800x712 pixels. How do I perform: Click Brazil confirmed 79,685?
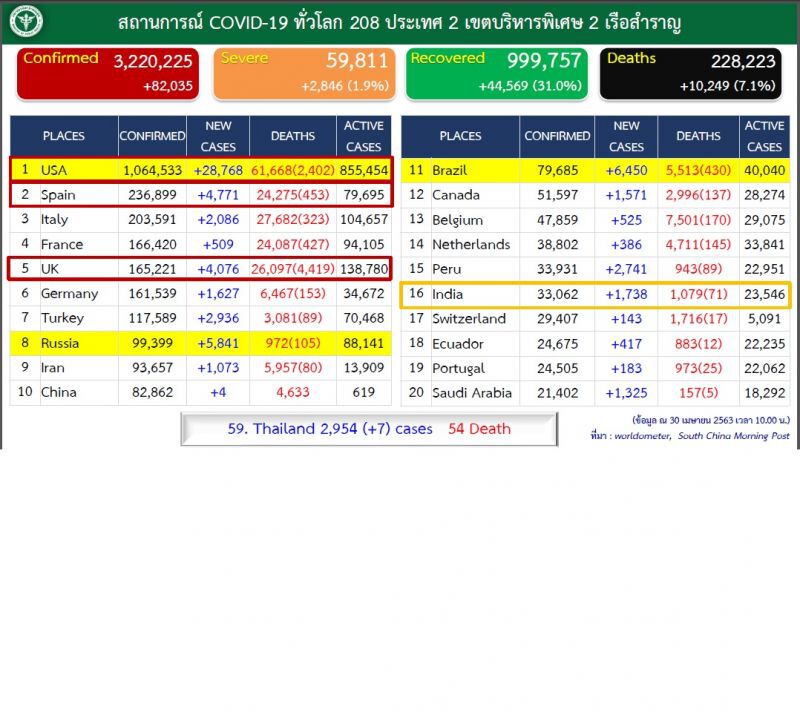[558, 170]
